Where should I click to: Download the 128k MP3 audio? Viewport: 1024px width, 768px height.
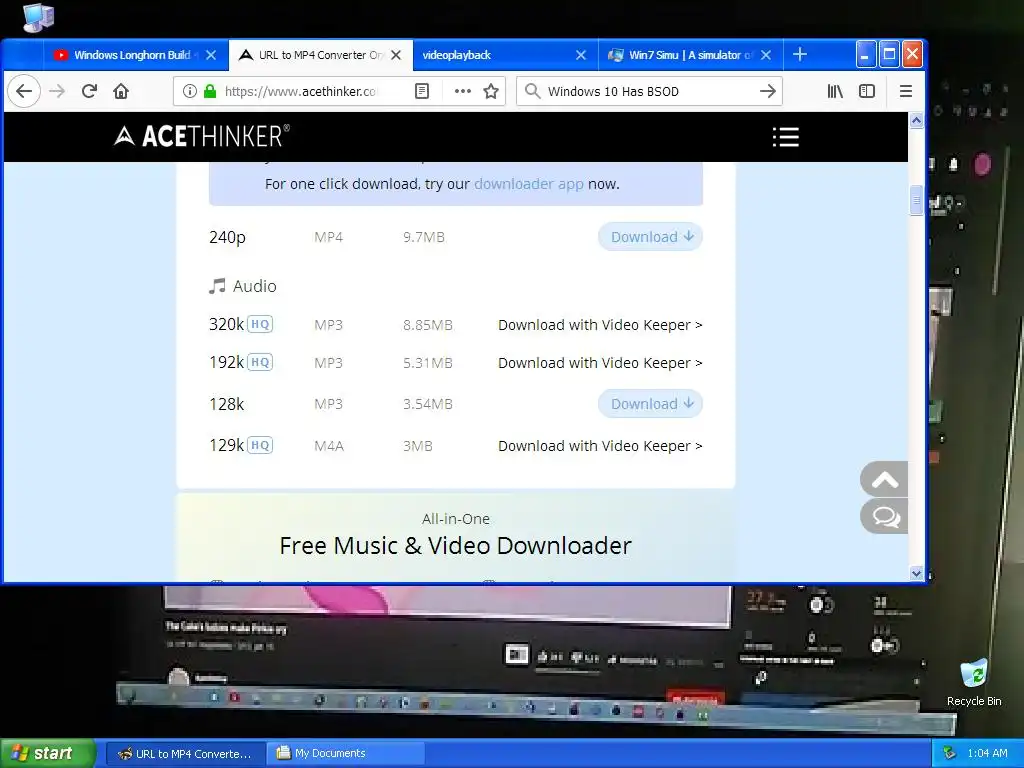tap(650, 404)
